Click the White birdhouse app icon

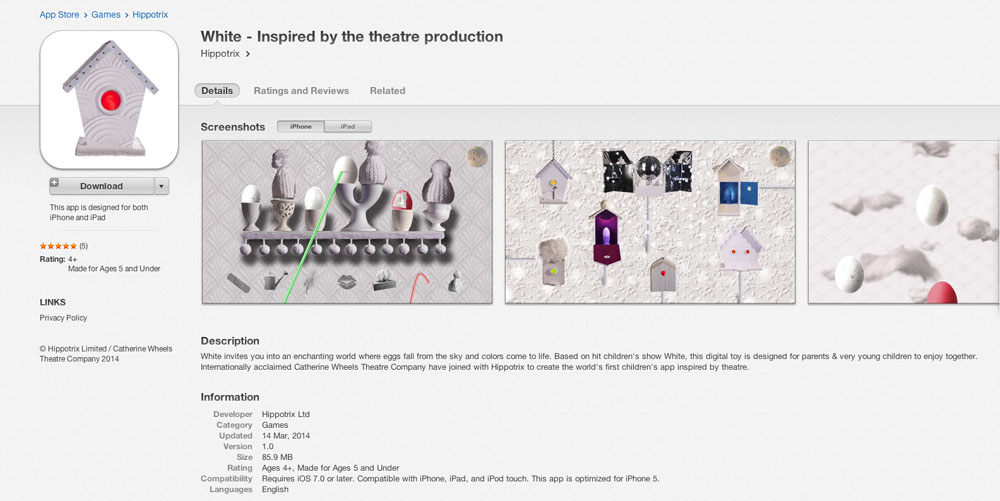click(109, 99)
